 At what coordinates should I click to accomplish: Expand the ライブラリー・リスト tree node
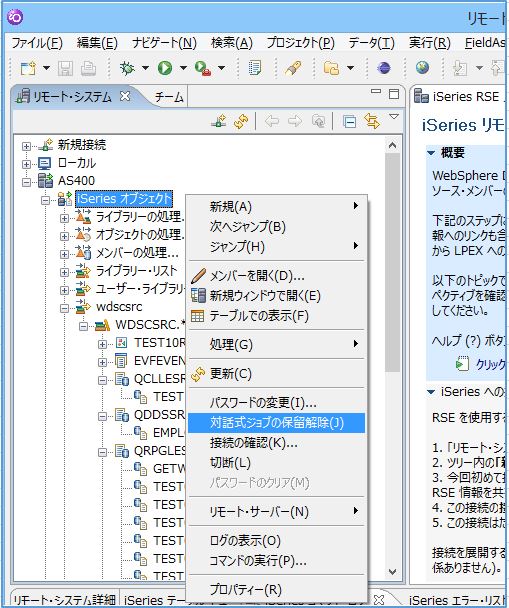pos(64,272)
